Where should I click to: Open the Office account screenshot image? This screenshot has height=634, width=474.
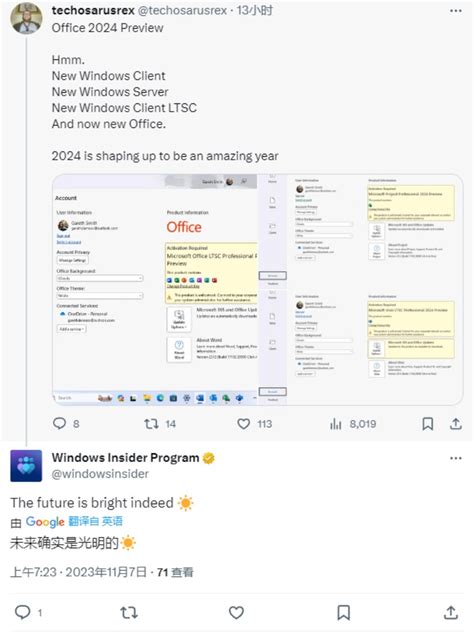[x=258, y=290]
